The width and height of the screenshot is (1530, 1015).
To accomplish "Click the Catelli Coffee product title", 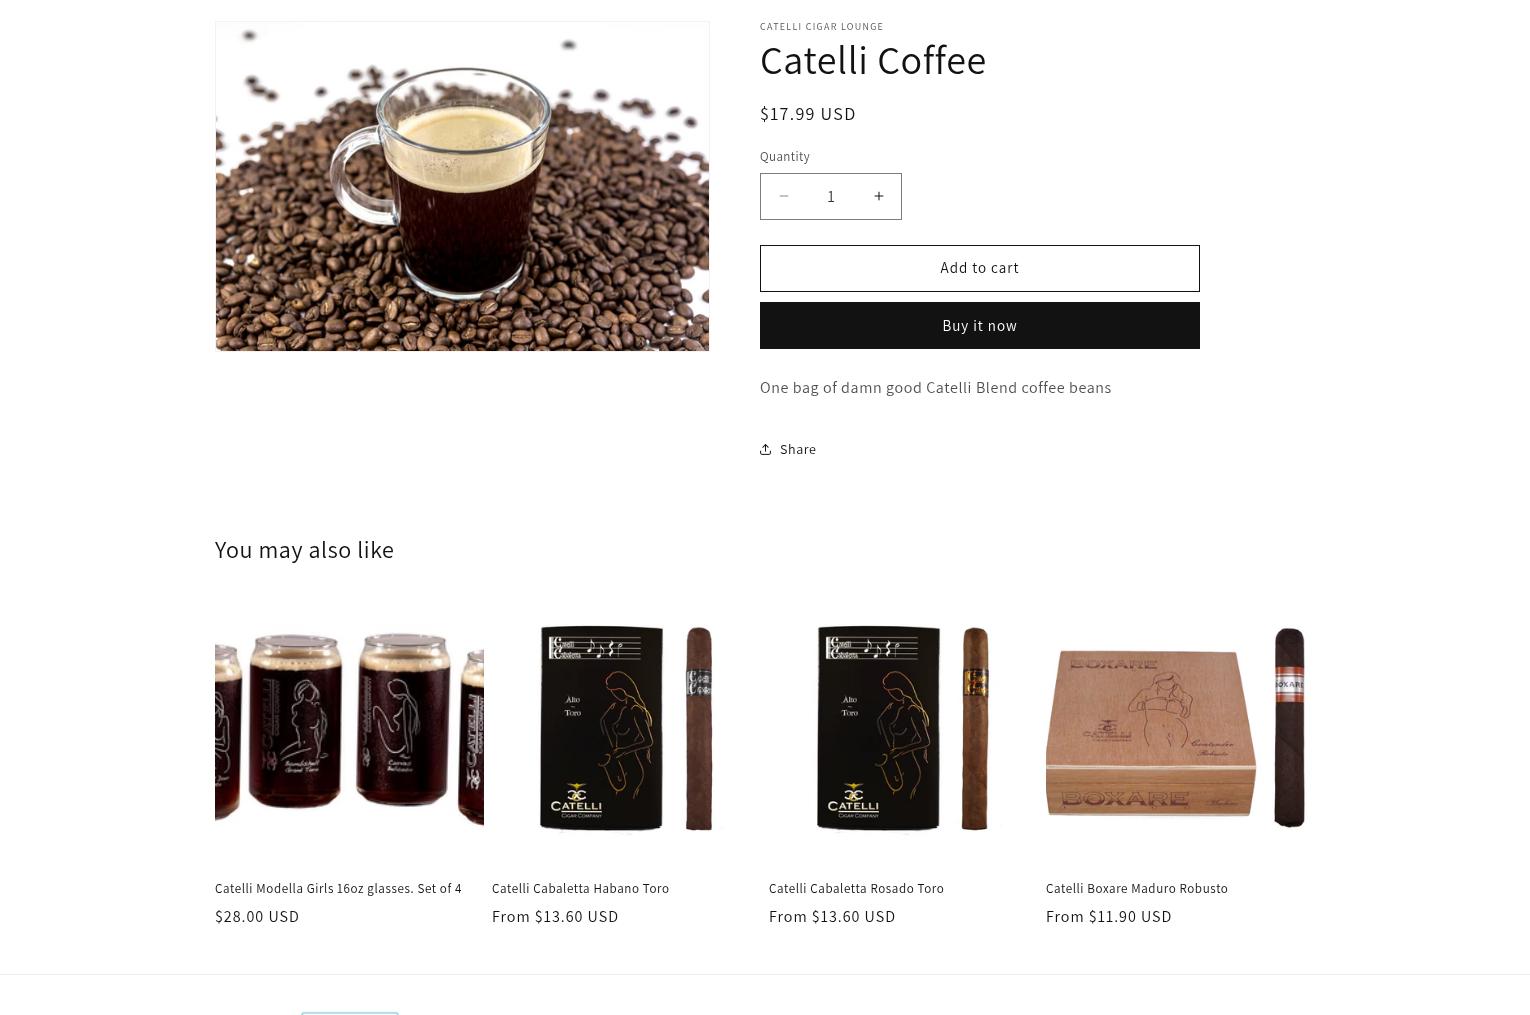I will [873, 60].
